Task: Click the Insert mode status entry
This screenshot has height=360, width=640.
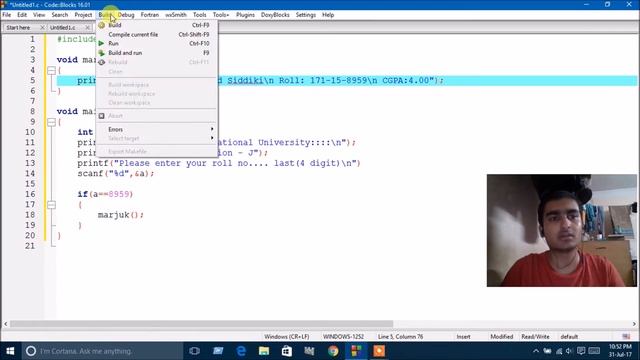Action: coord(463,337)
